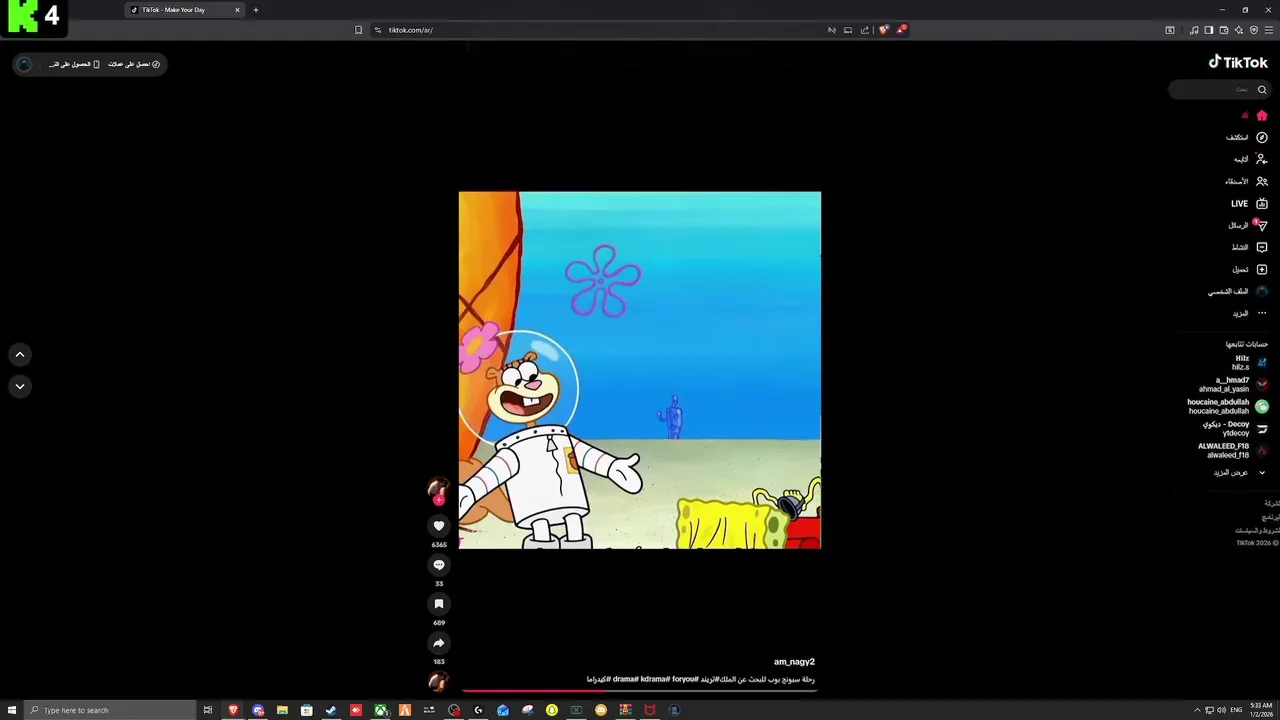Share this video (183 shares)

(x=438, y=643)
